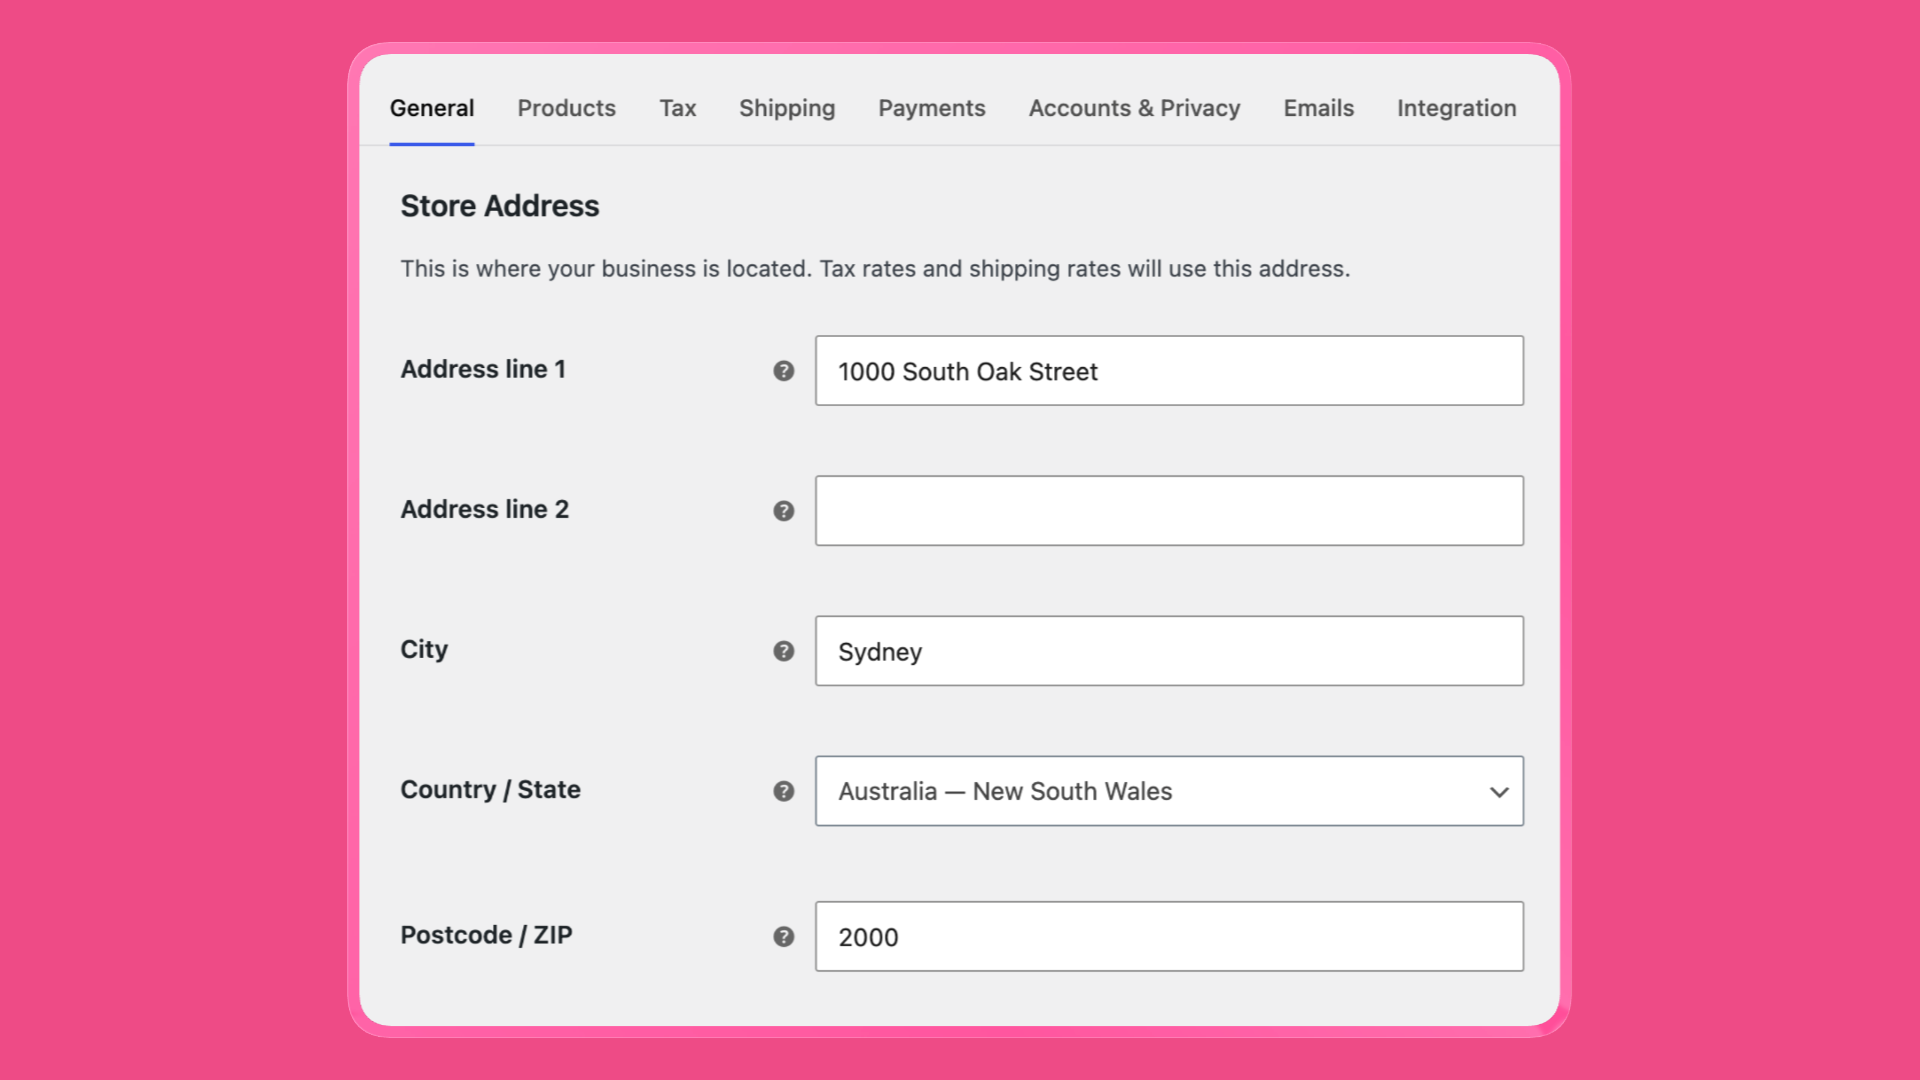Focus the empty Address line 2 field

pos(1169,511)
